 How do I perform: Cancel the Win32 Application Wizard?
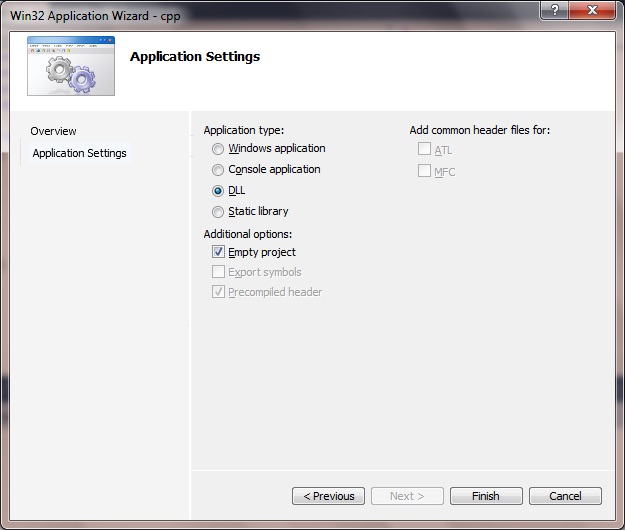point(565,496)
